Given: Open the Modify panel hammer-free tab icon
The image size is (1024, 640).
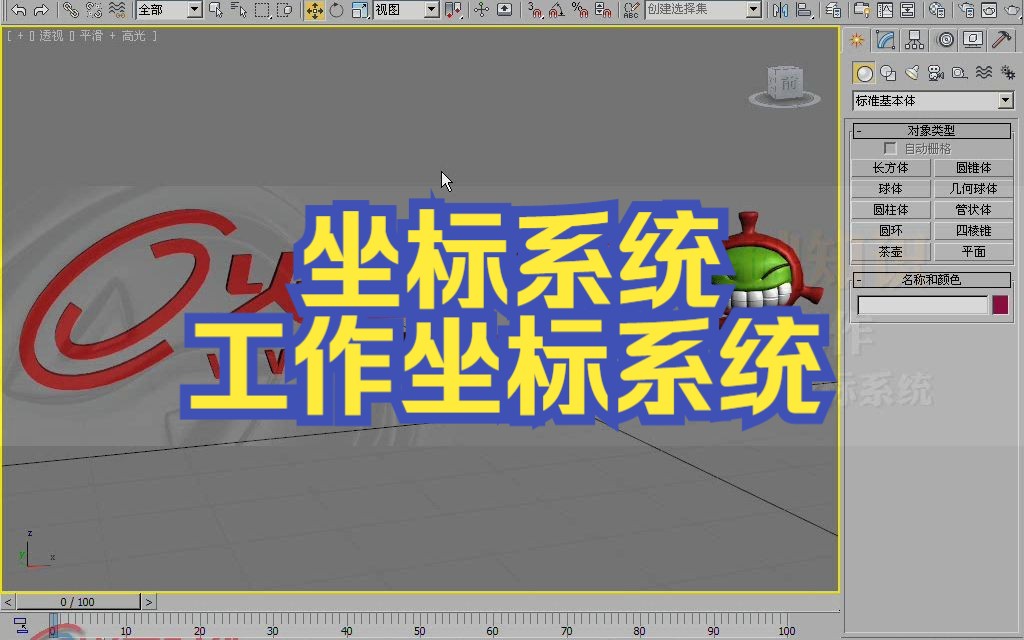Looking at the screenshot, I should tap(885, 40).
